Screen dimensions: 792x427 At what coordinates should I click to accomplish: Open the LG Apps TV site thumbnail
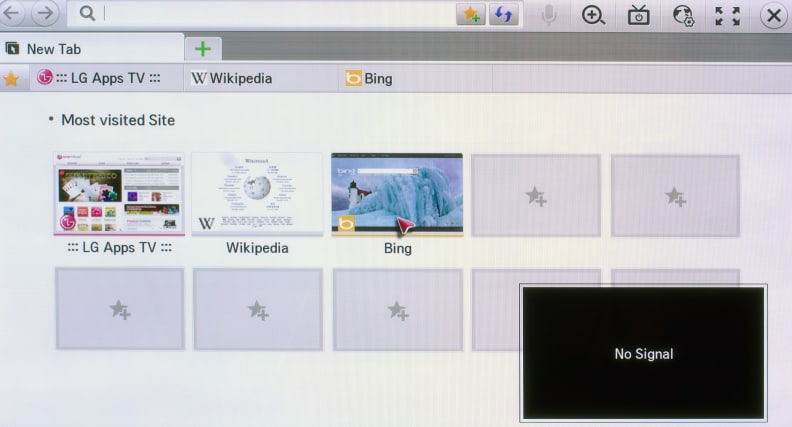point(119,194)
